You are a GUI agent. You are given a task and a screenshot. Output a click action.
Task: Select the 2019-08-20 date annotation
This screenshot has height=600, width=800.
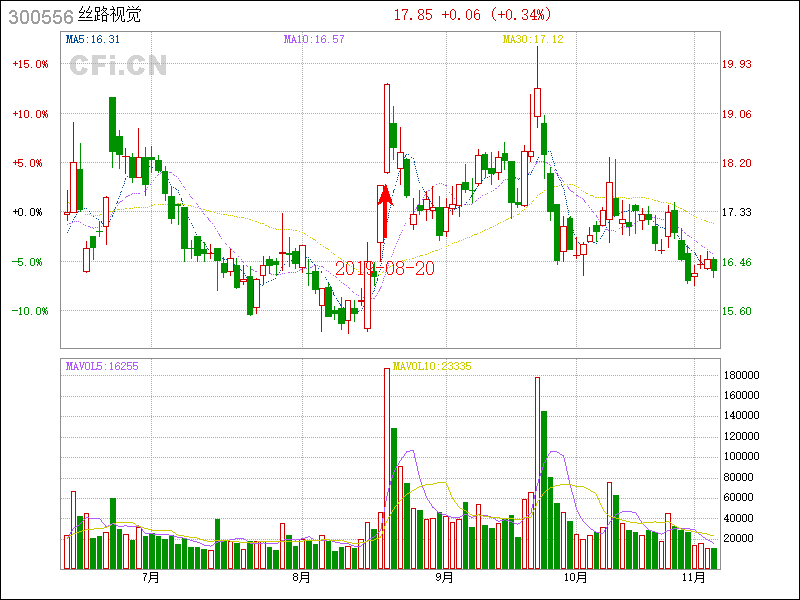tap(385, 269)
